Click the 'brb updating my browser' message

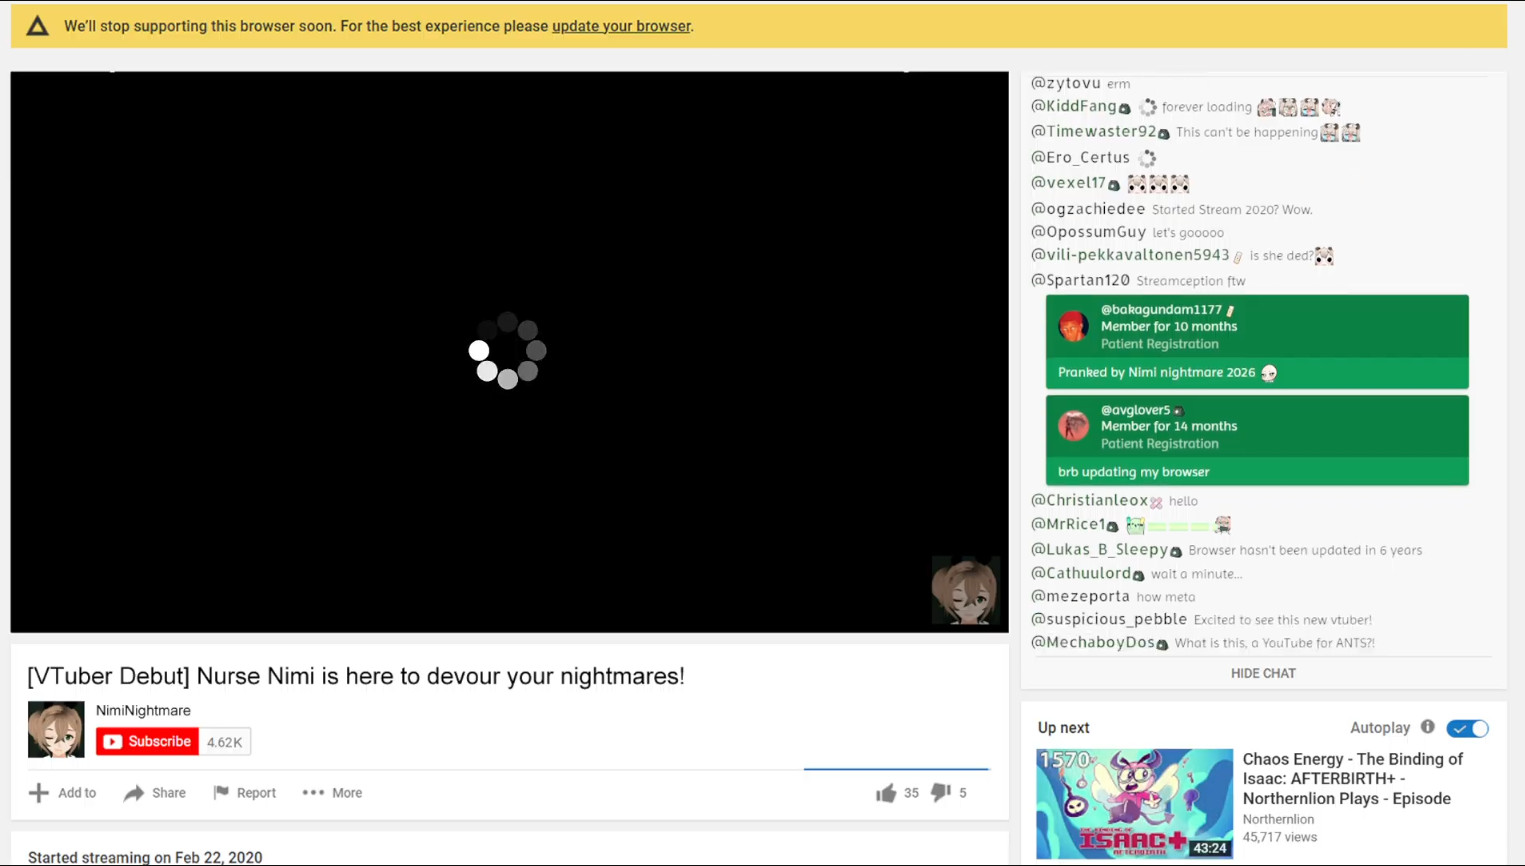1133,472
